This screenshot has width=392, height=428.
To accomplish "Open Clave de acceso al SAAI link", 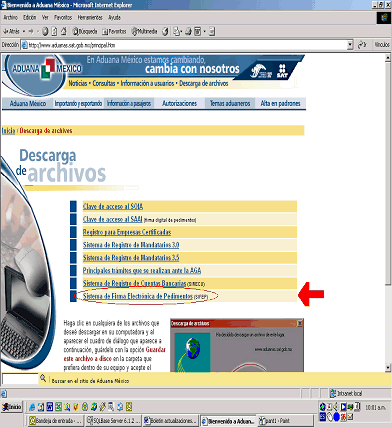I will coord(113,219).
